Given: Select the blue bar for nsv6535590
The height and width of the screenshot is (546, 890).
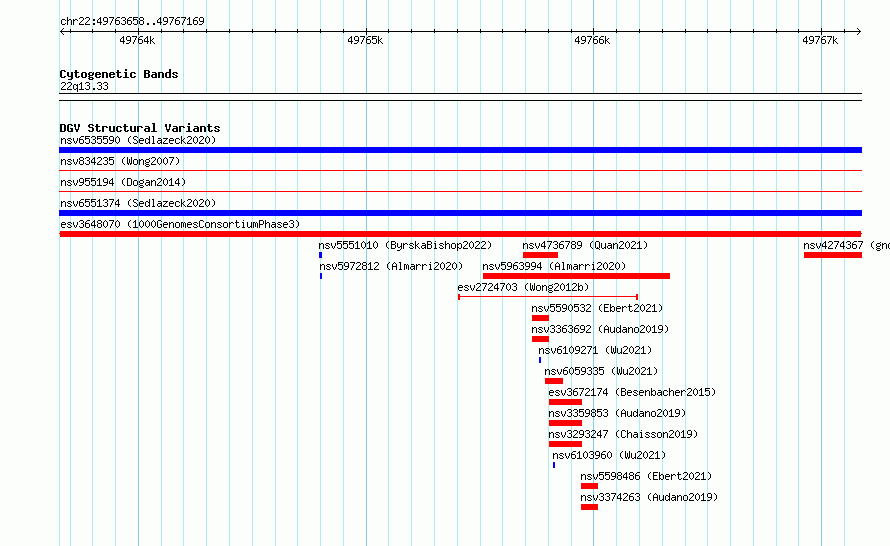Looking at the screenshot, I should pos(460,150).
